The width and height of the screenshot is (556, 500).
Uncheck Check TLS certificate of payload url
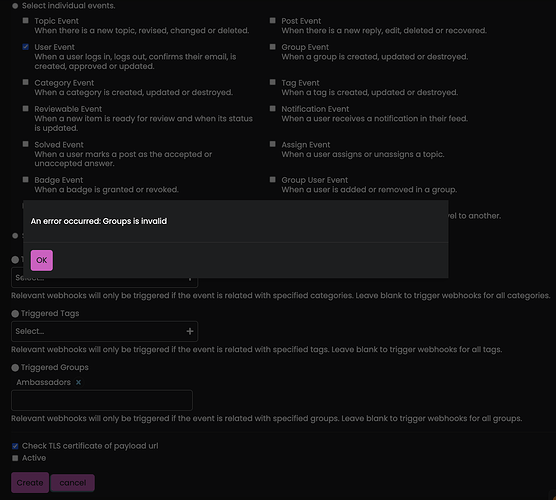click(15, 446)
